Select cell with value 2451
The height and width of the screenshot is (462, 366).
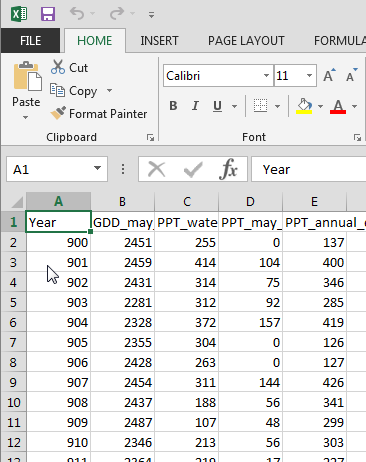123,242
